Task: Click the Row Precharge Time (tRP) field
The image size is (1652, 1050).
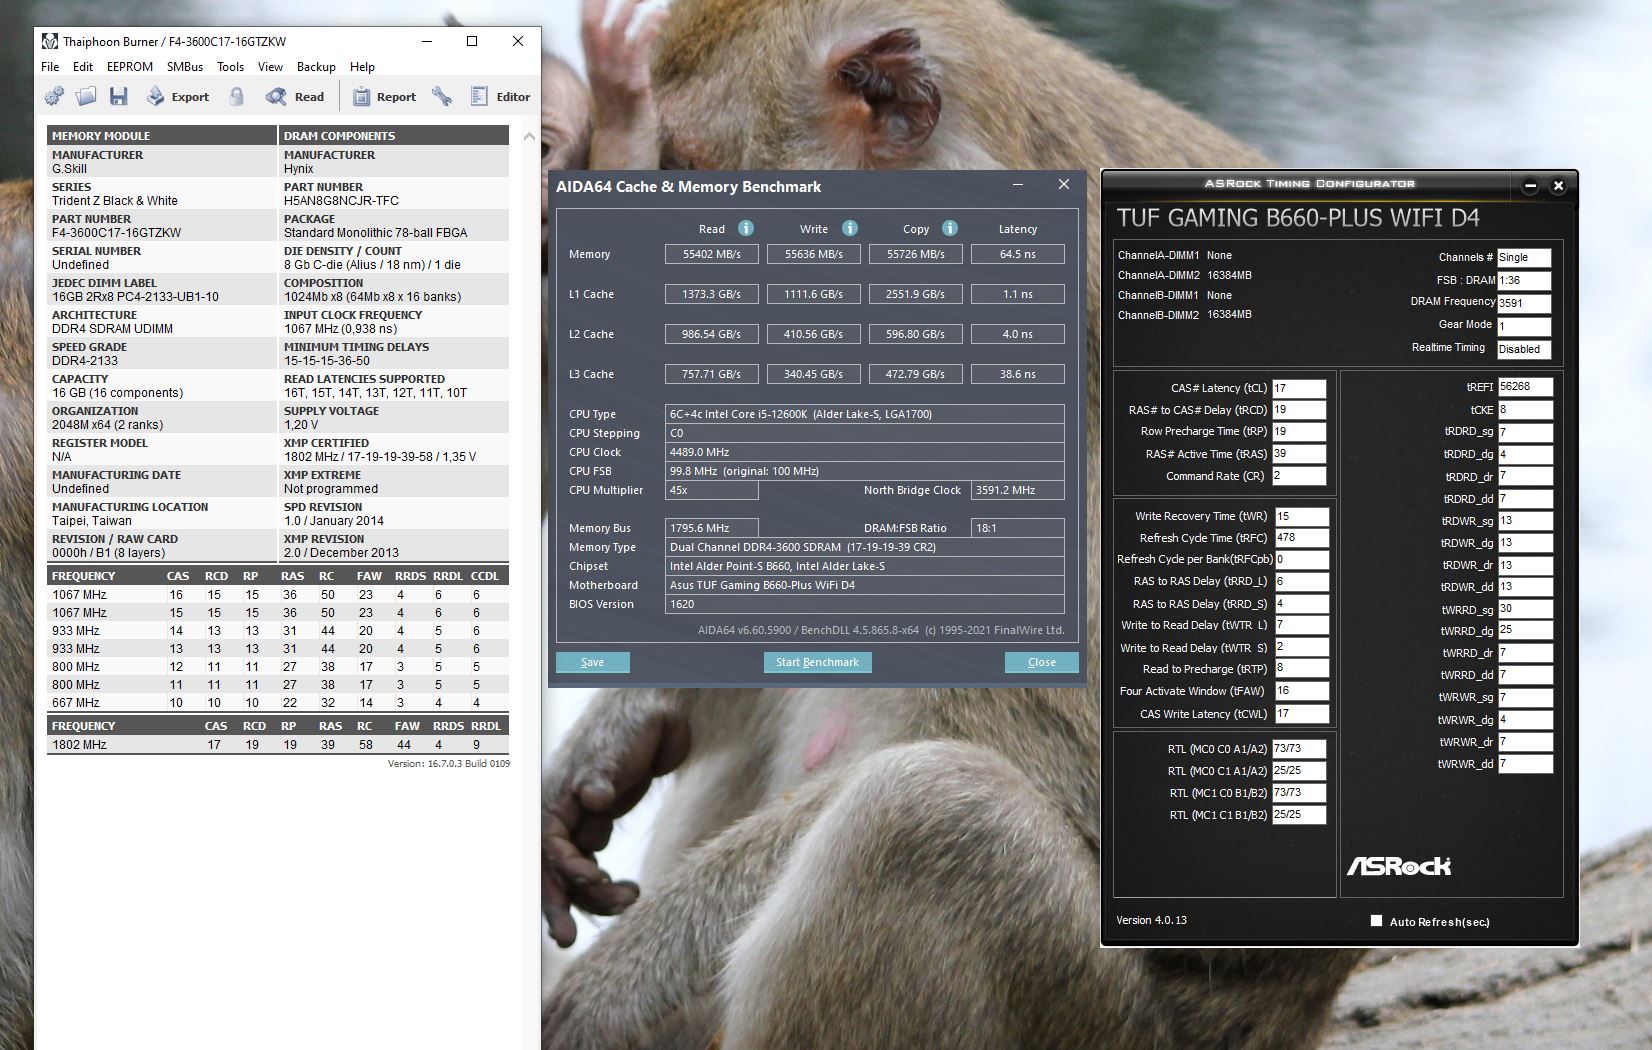Action: [1299, 432]
